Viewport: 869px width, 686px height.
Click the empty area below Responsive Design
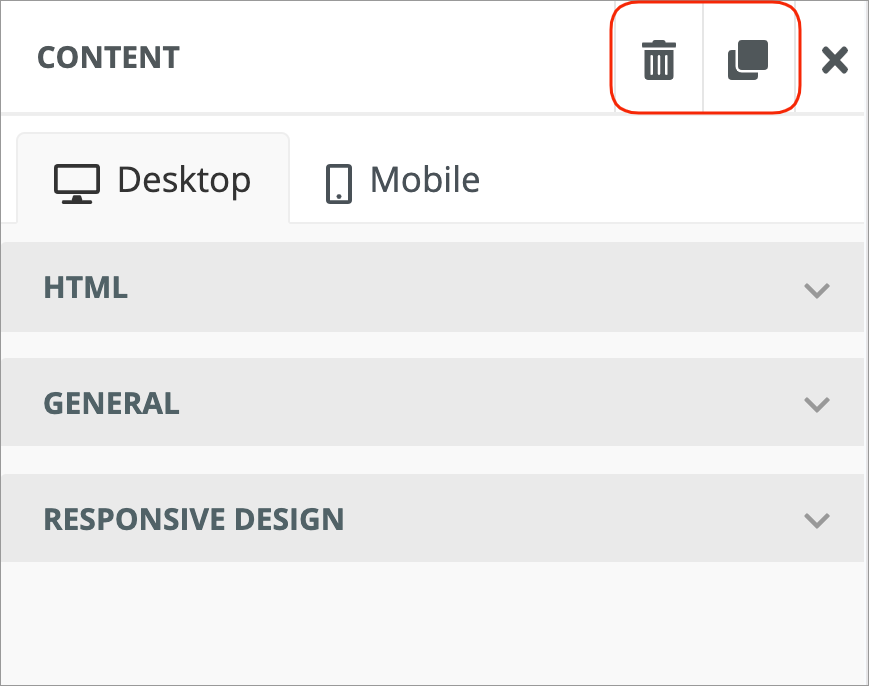[432, 620]
